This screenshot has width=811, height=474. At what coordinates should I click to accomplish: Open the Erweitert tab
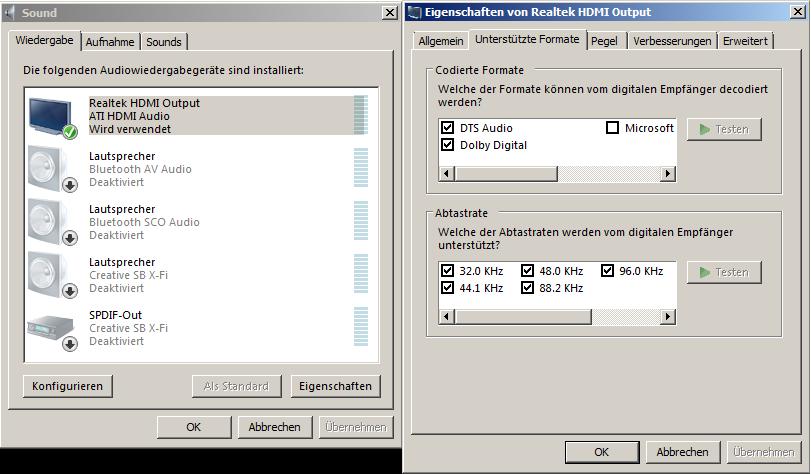click(745, 41)
